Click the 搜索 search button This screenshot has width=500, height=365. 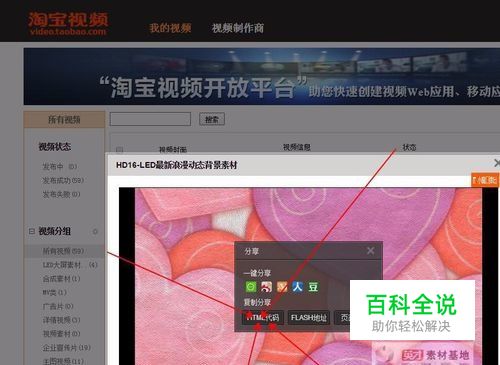[x=212, y=119]
